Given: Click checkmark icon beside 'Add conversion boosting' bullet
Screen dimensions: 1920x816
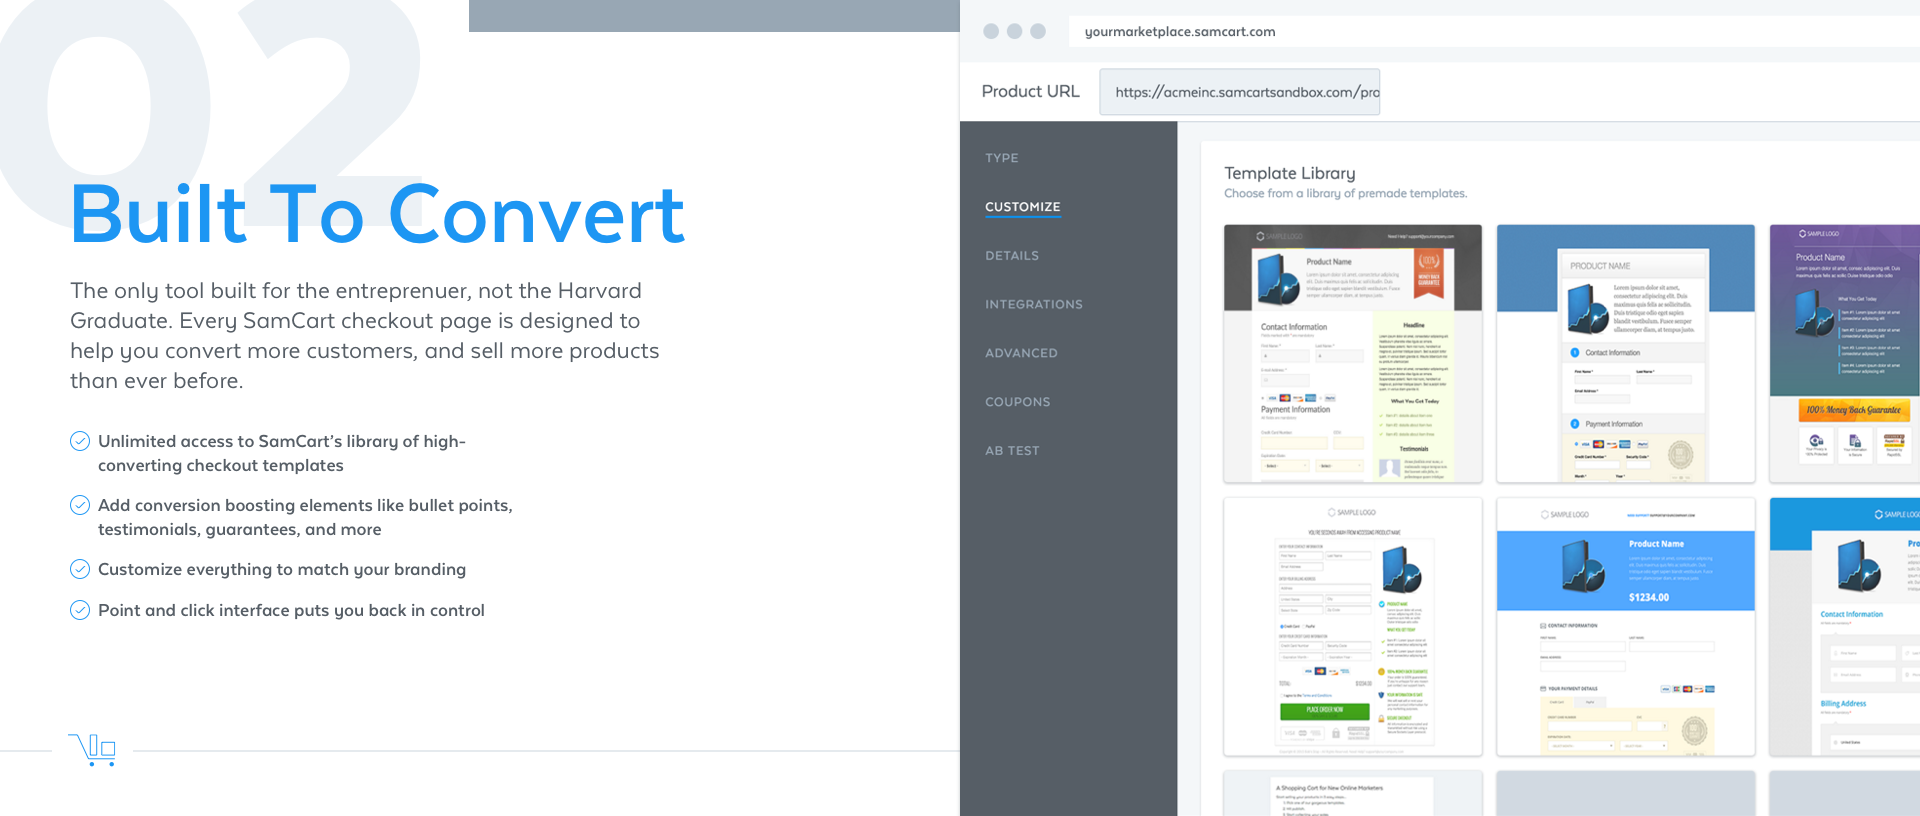Looking at the screenshot, I should click(x=80, y=505).
